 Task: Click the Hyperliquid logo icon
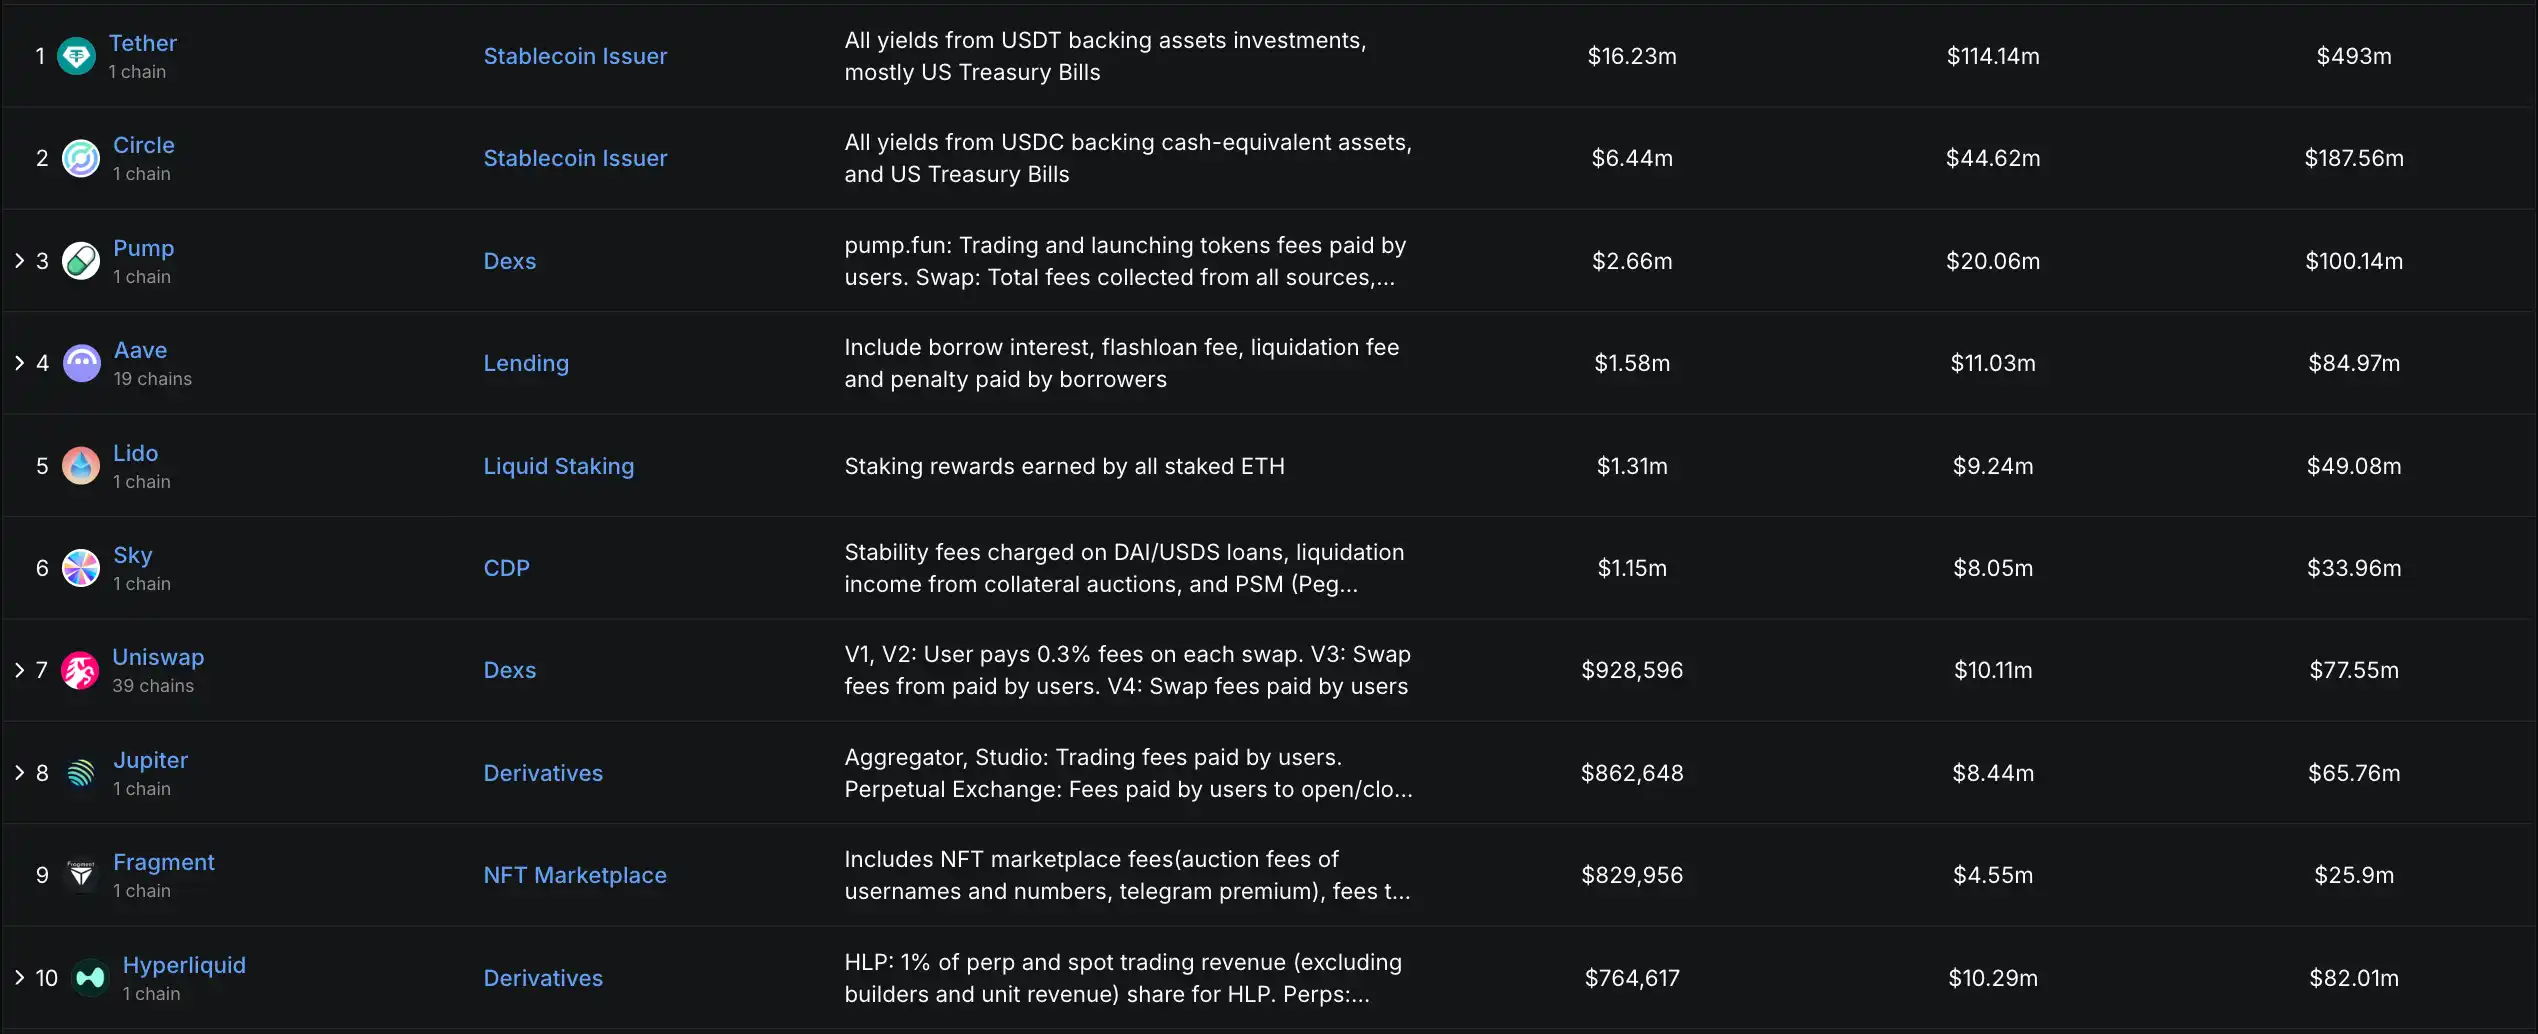point(90,978)
